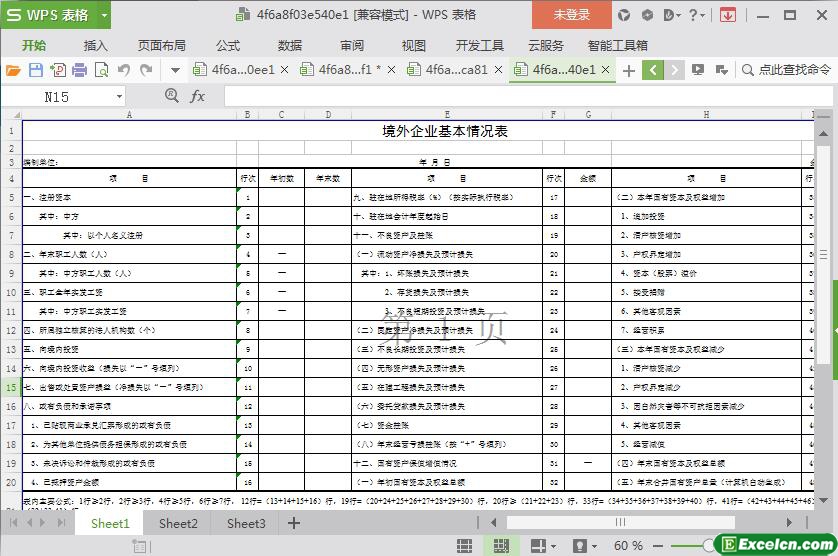
Task: Click the 60 % zoom level
Action: [x=628, y=545]
